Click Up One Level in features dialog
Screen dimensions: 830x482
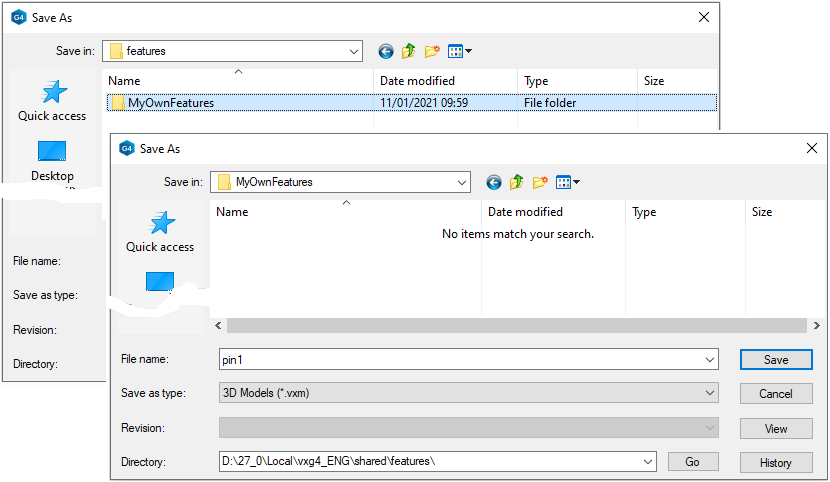pos(409,51)
